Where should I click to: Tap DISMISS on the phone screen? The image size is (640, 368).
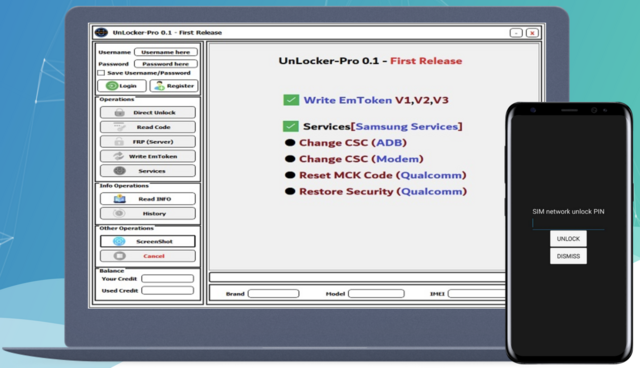(x=568, y=256)
